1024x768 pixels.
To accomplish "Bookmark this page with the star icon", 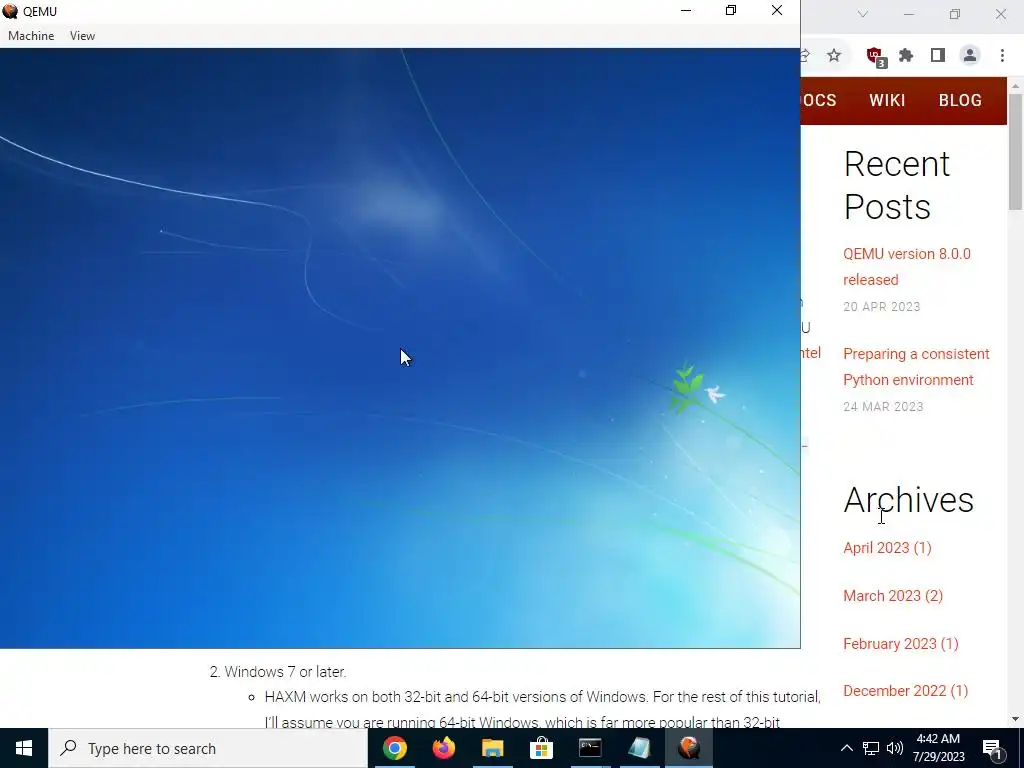I will pyautogui.click(x=834, y=56).
